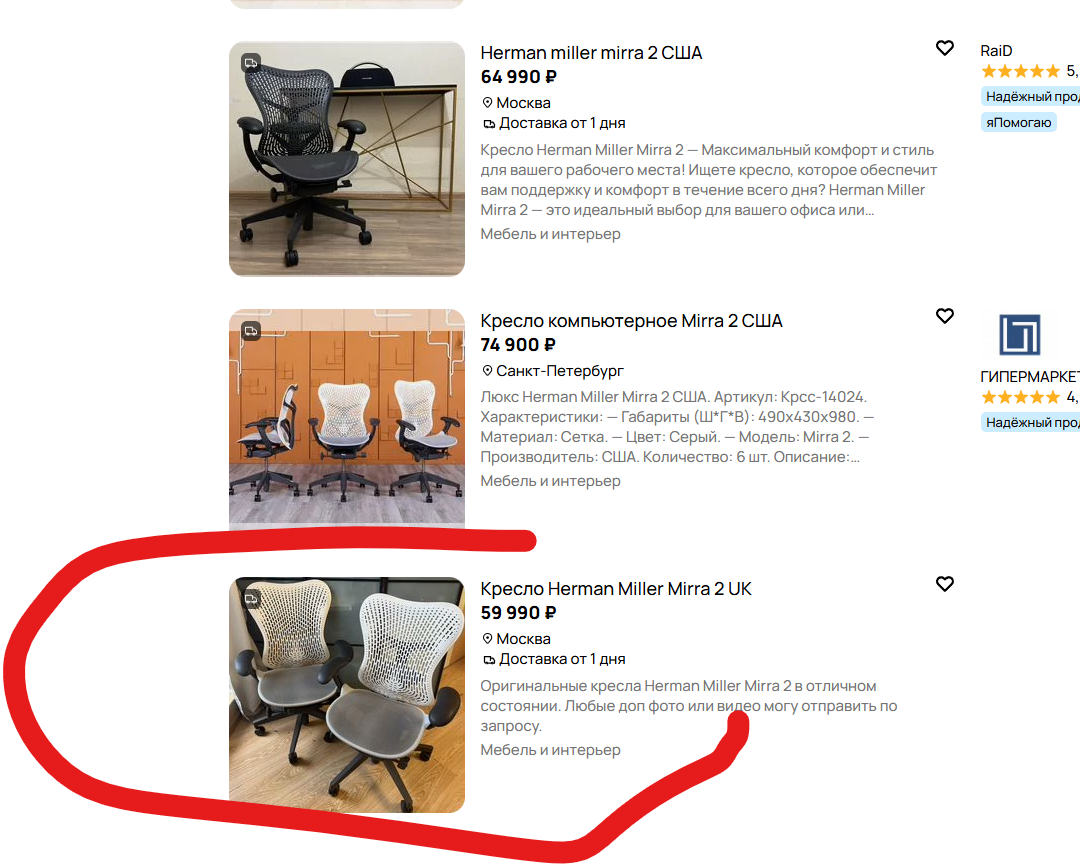The height and width of the screenshot is (864, 1080).
Task: Click delivery truck badge on black chair photo
Action: tap(251, 63)
